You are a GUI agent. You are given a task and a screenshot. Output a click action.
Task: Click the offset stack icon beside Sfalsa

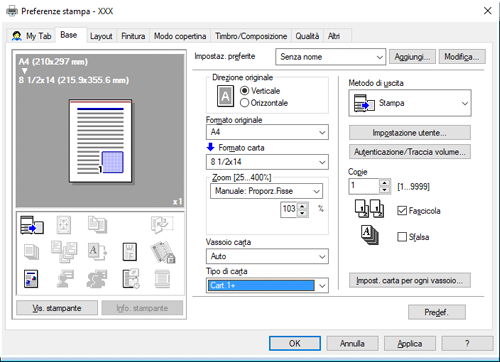tap(369, 235)
